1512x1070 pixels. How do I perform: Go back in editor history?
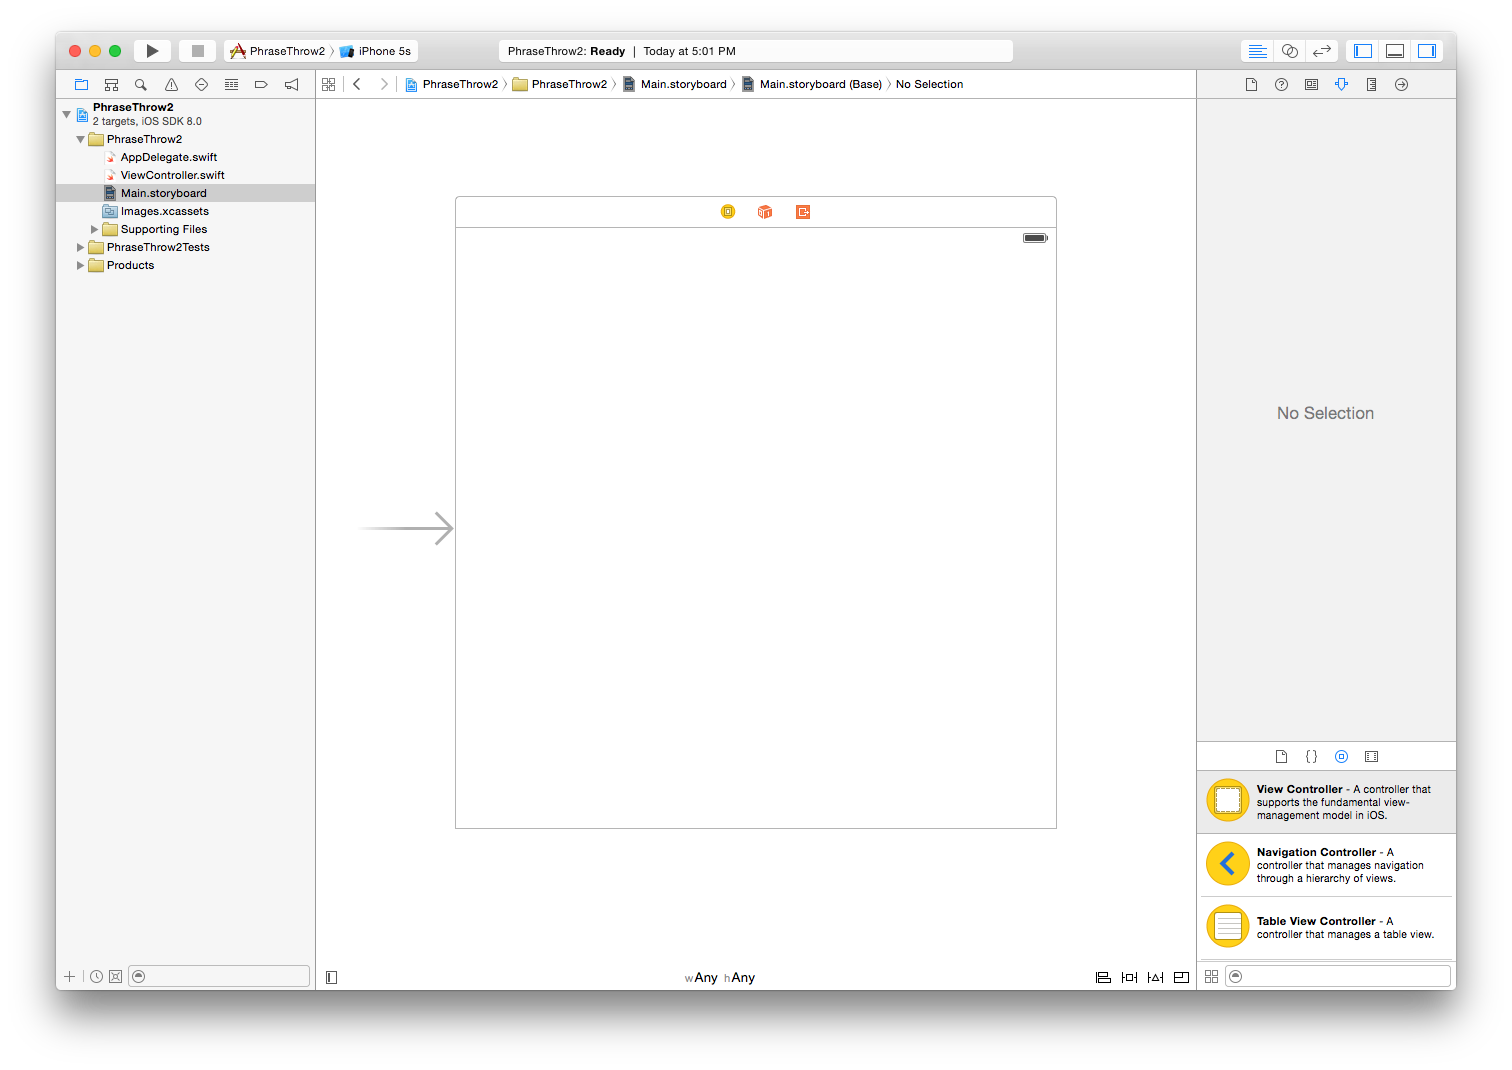[357, 85]
